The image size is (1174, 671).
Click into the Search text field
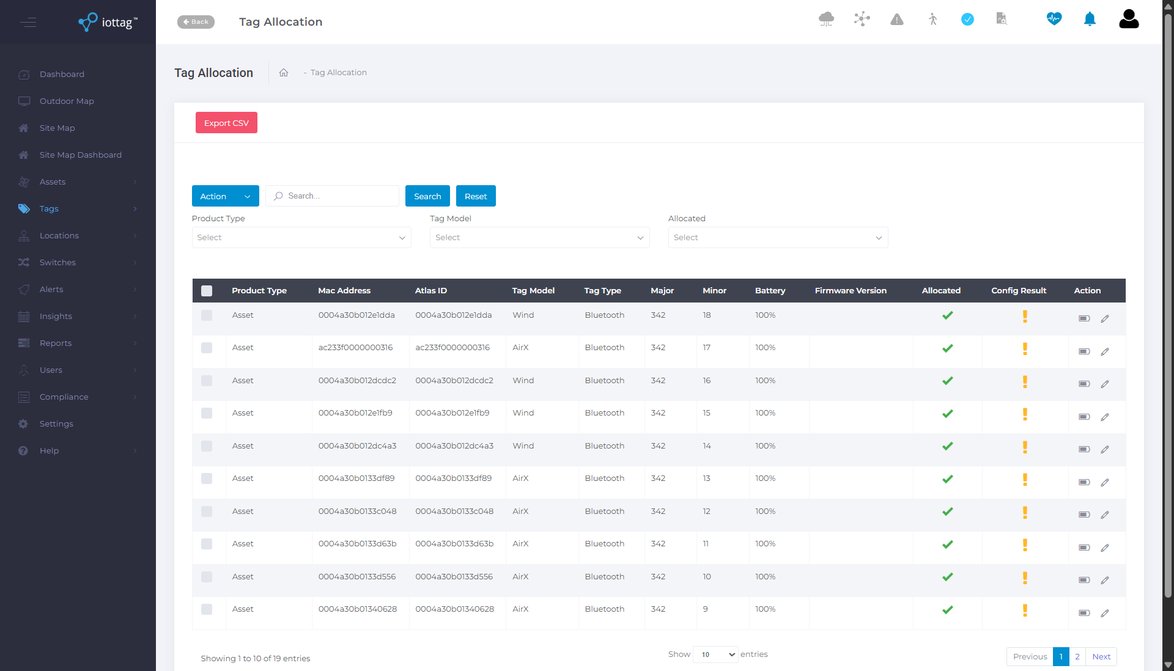click(332, 196)
